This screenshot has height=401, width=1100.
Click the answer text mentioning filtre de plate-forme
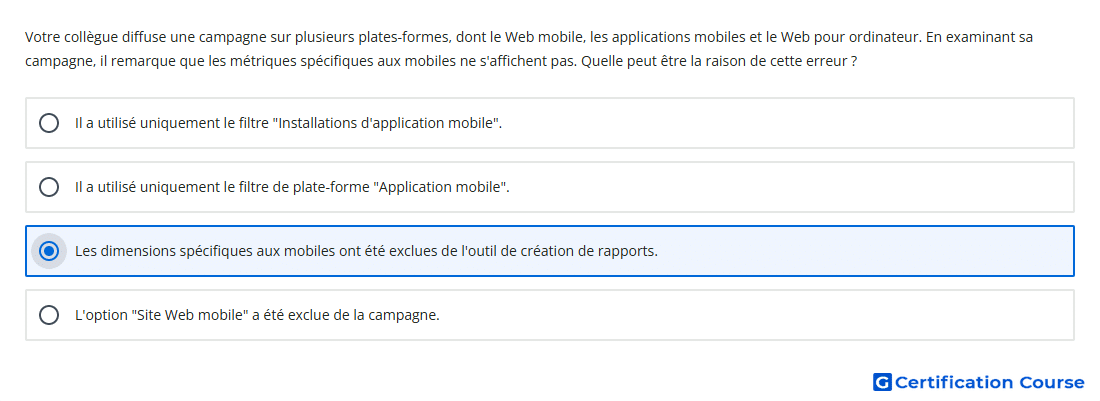[292, 187]
